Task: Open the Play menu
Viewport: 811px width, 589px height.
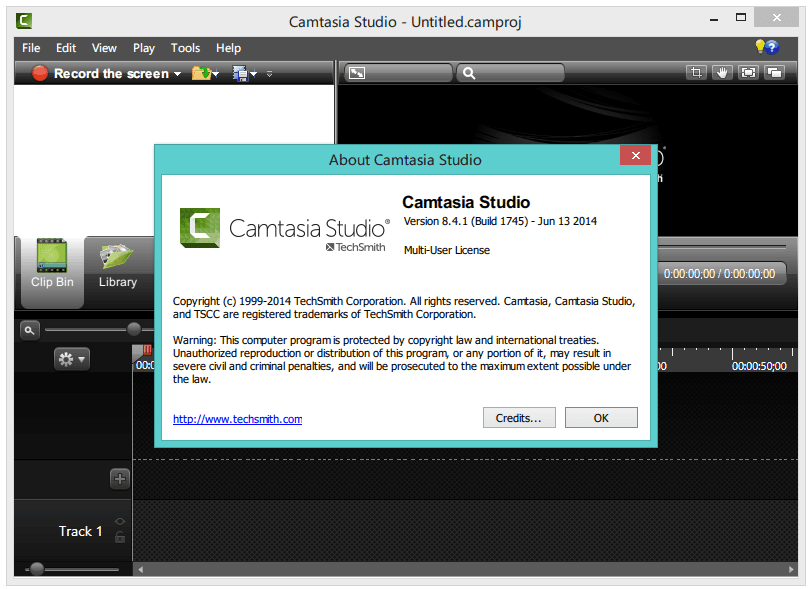Action: click(144, 48)
